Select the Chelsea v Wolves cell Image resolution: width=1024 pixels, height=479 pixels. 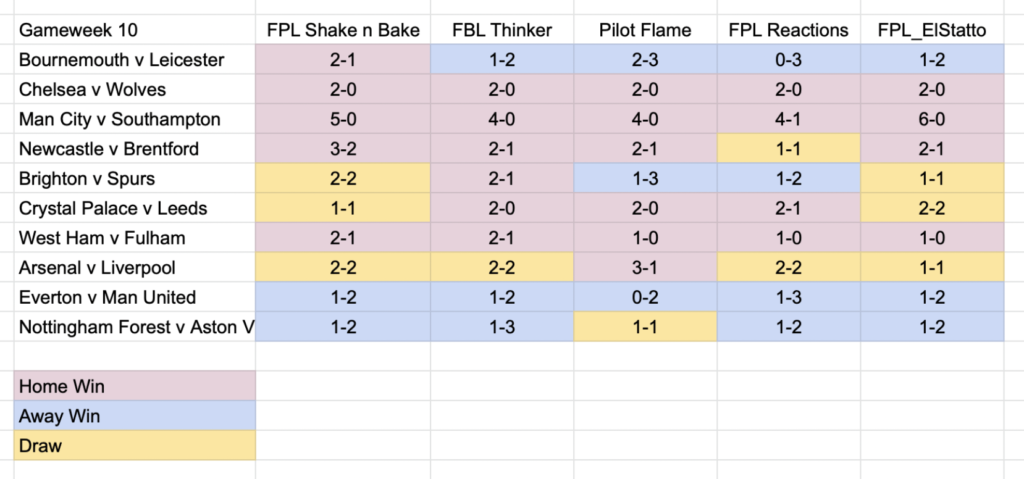135,90
